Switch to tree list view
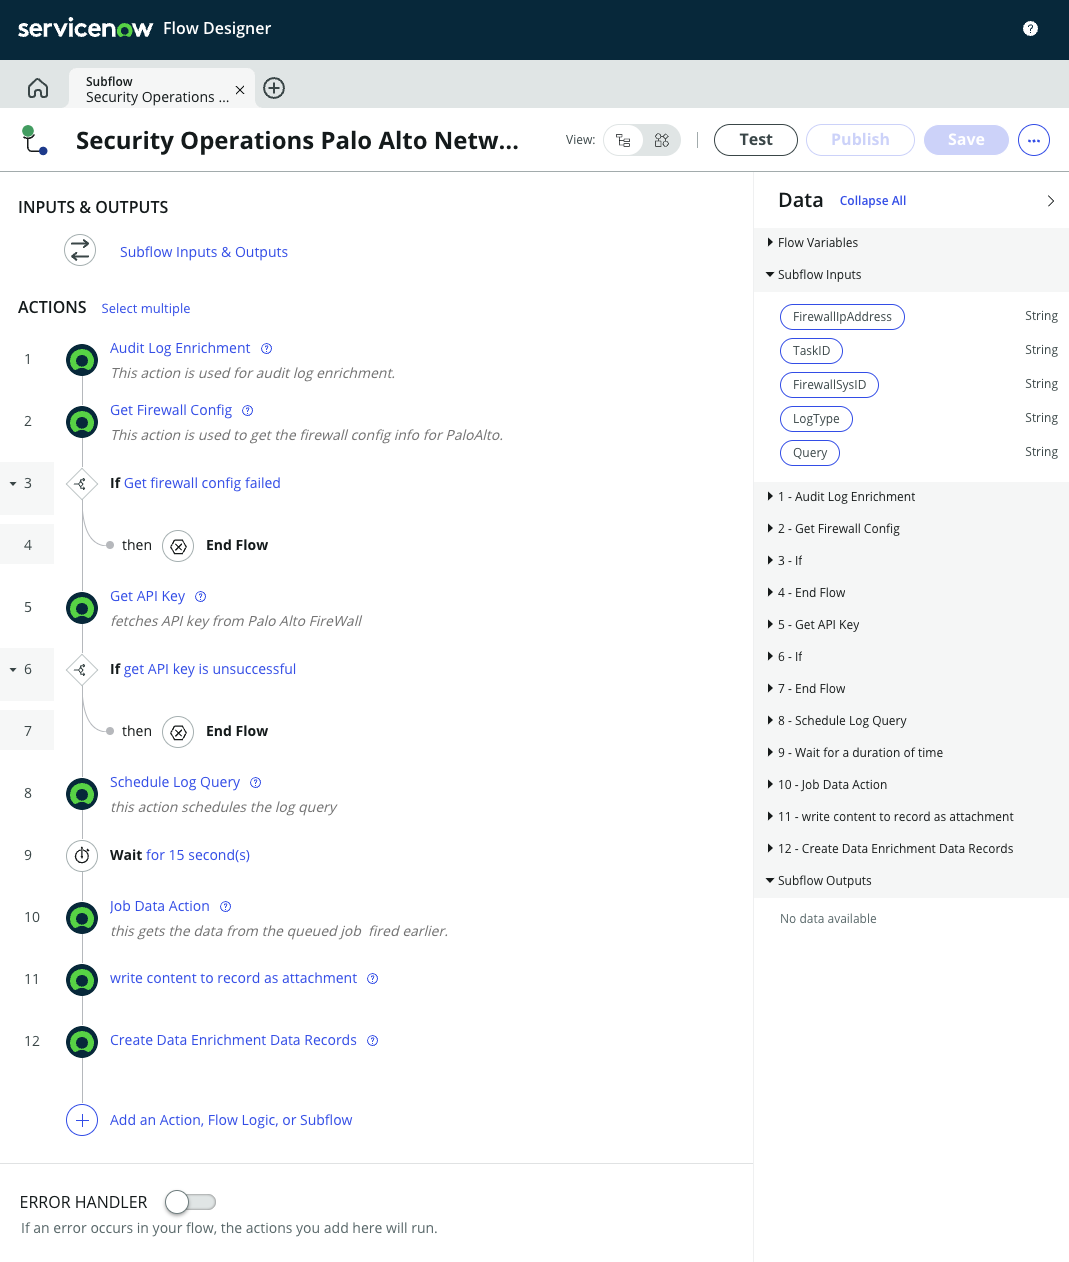Screen dimensions: 1069x1262 click(623, 140)
